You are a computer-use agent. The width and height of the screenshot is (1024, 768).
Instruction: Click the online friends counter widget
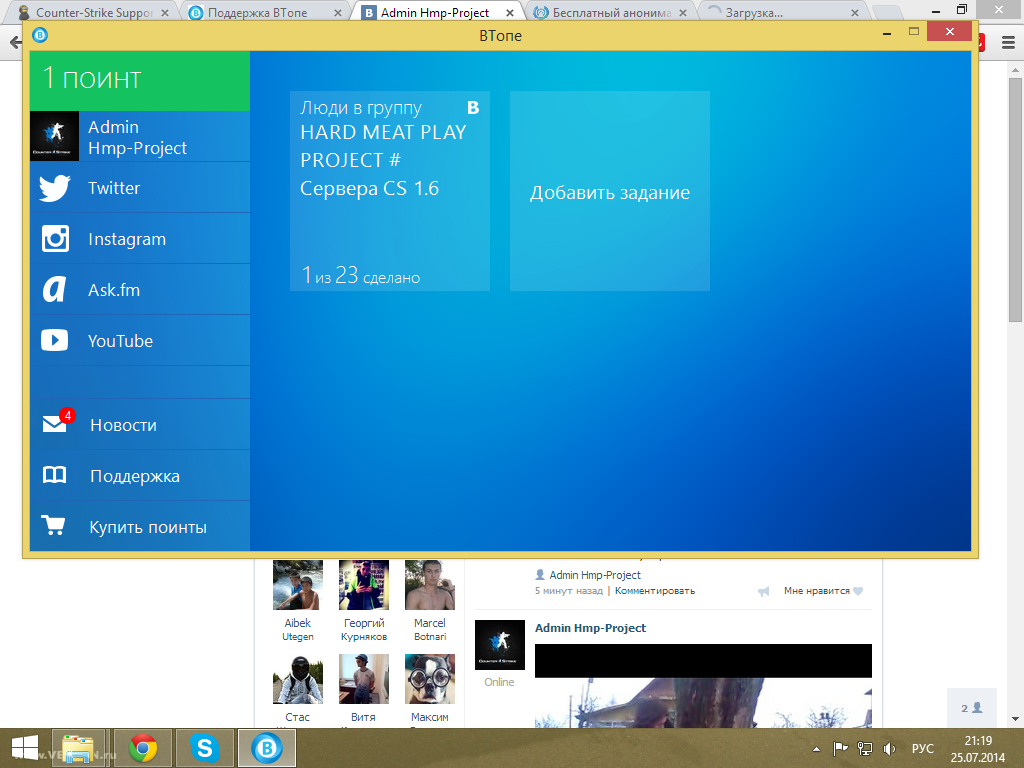(972, 707)
